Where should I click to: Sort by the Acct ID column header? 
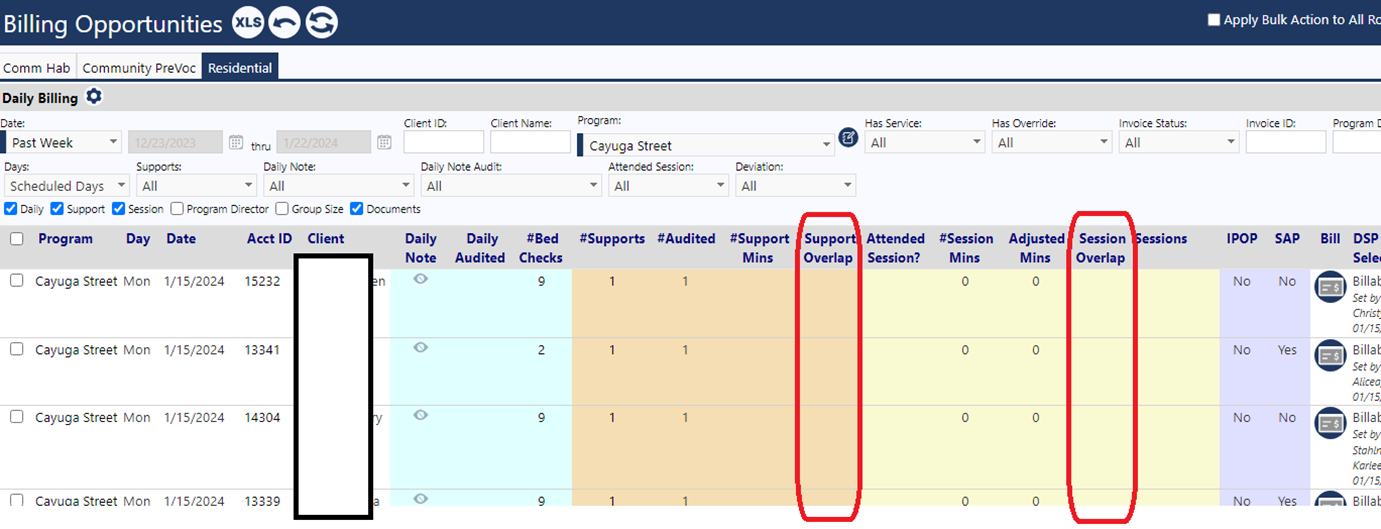click(270, 239)
